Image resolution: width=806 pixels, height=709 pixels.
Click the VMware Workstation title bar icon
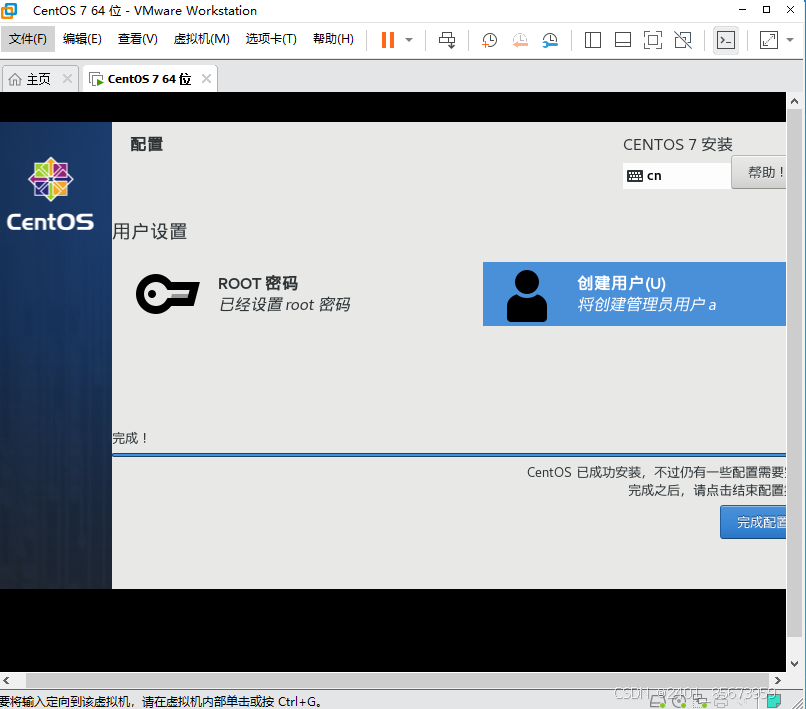(x=9, y=10)
